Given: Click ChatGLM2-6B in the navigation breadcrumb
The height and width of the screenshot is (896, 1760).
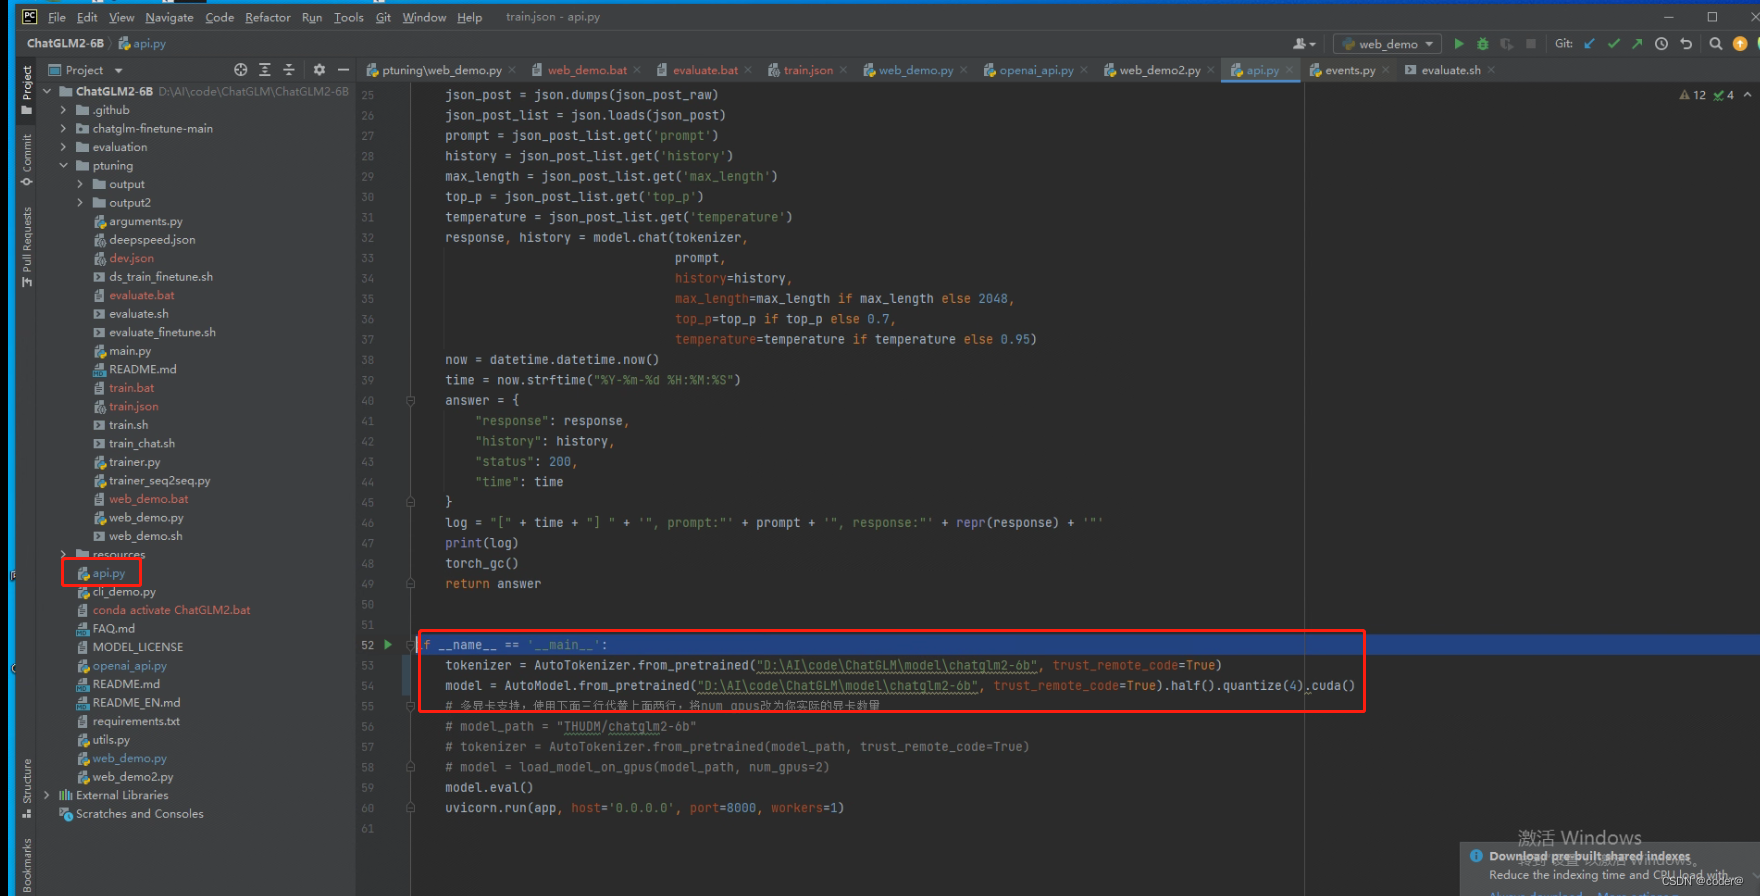Looking at the screenshot, I should [x=65, y=43].
